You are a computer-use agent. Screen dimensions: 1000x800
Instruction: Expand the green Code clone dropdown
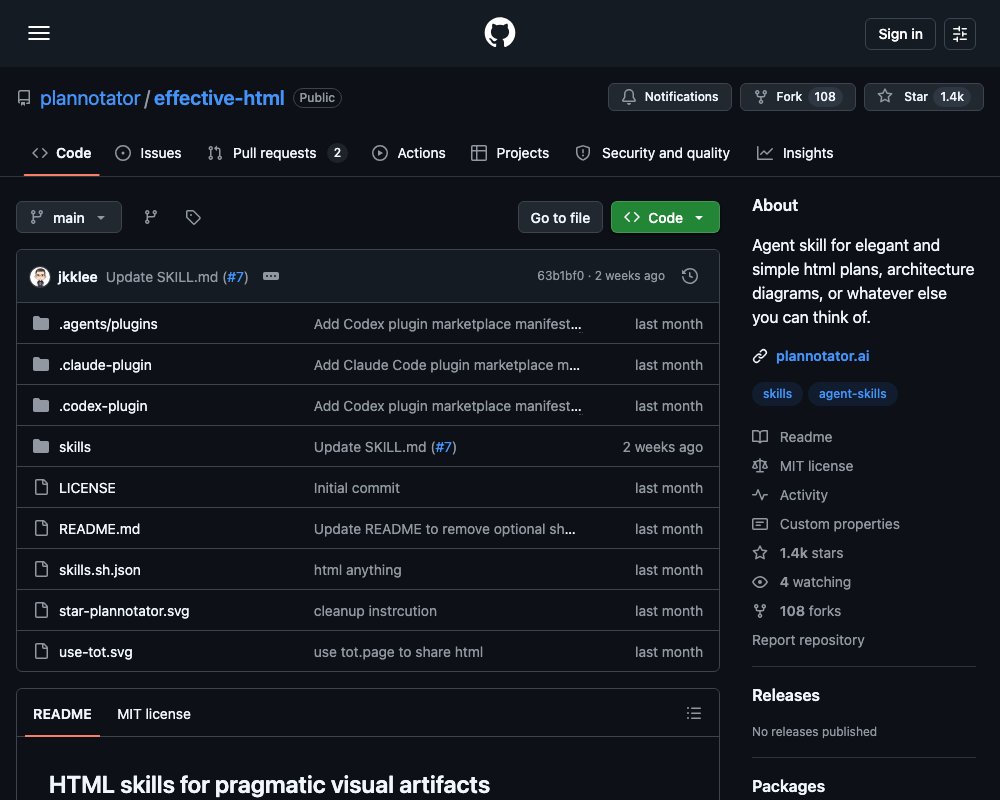(665, 218)
